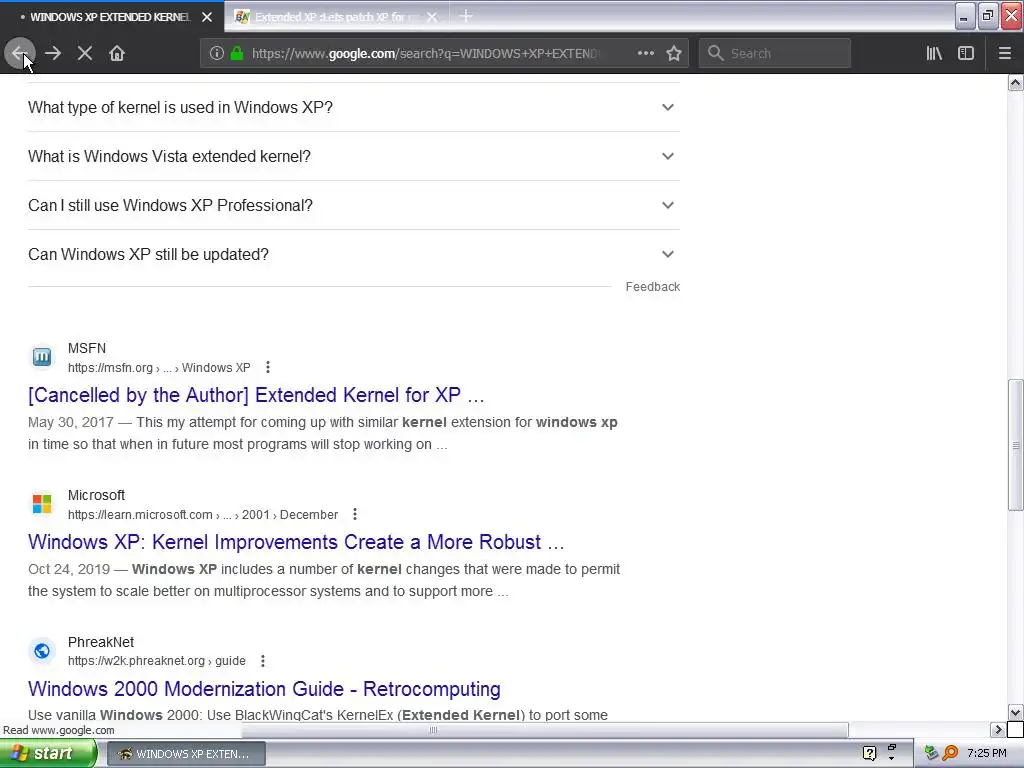
Task: Click the 'May 30, 2017' snippet date
Action: (71, 423)
